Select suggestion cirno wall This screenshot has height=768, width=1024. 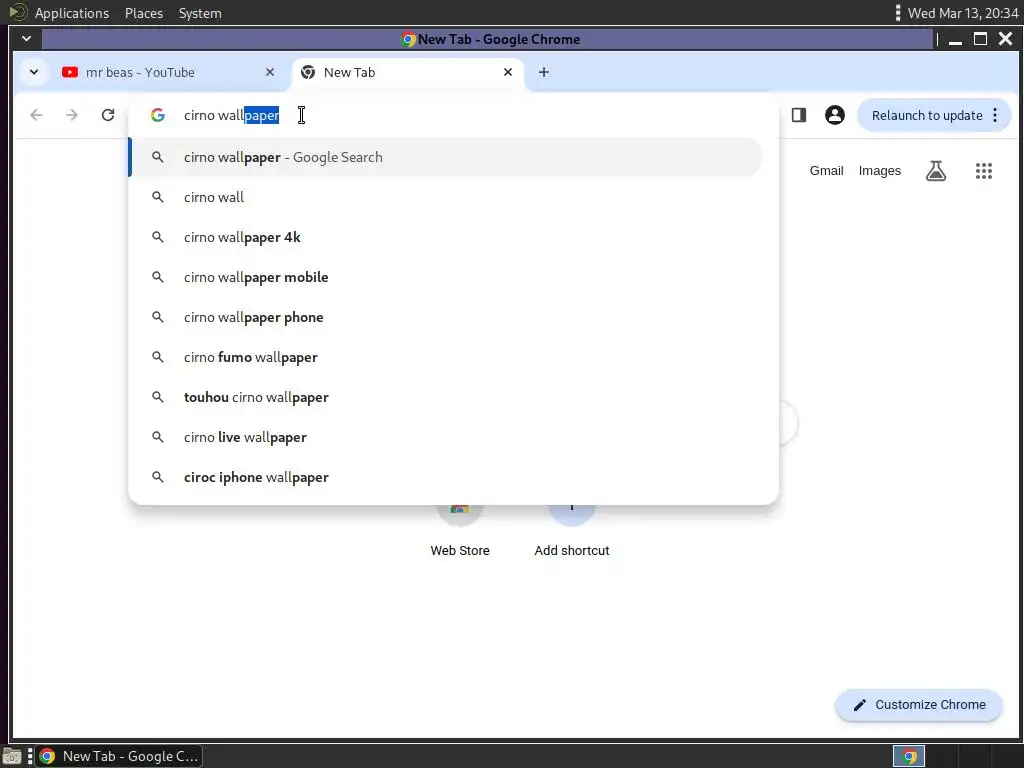(x=445, y=197)
